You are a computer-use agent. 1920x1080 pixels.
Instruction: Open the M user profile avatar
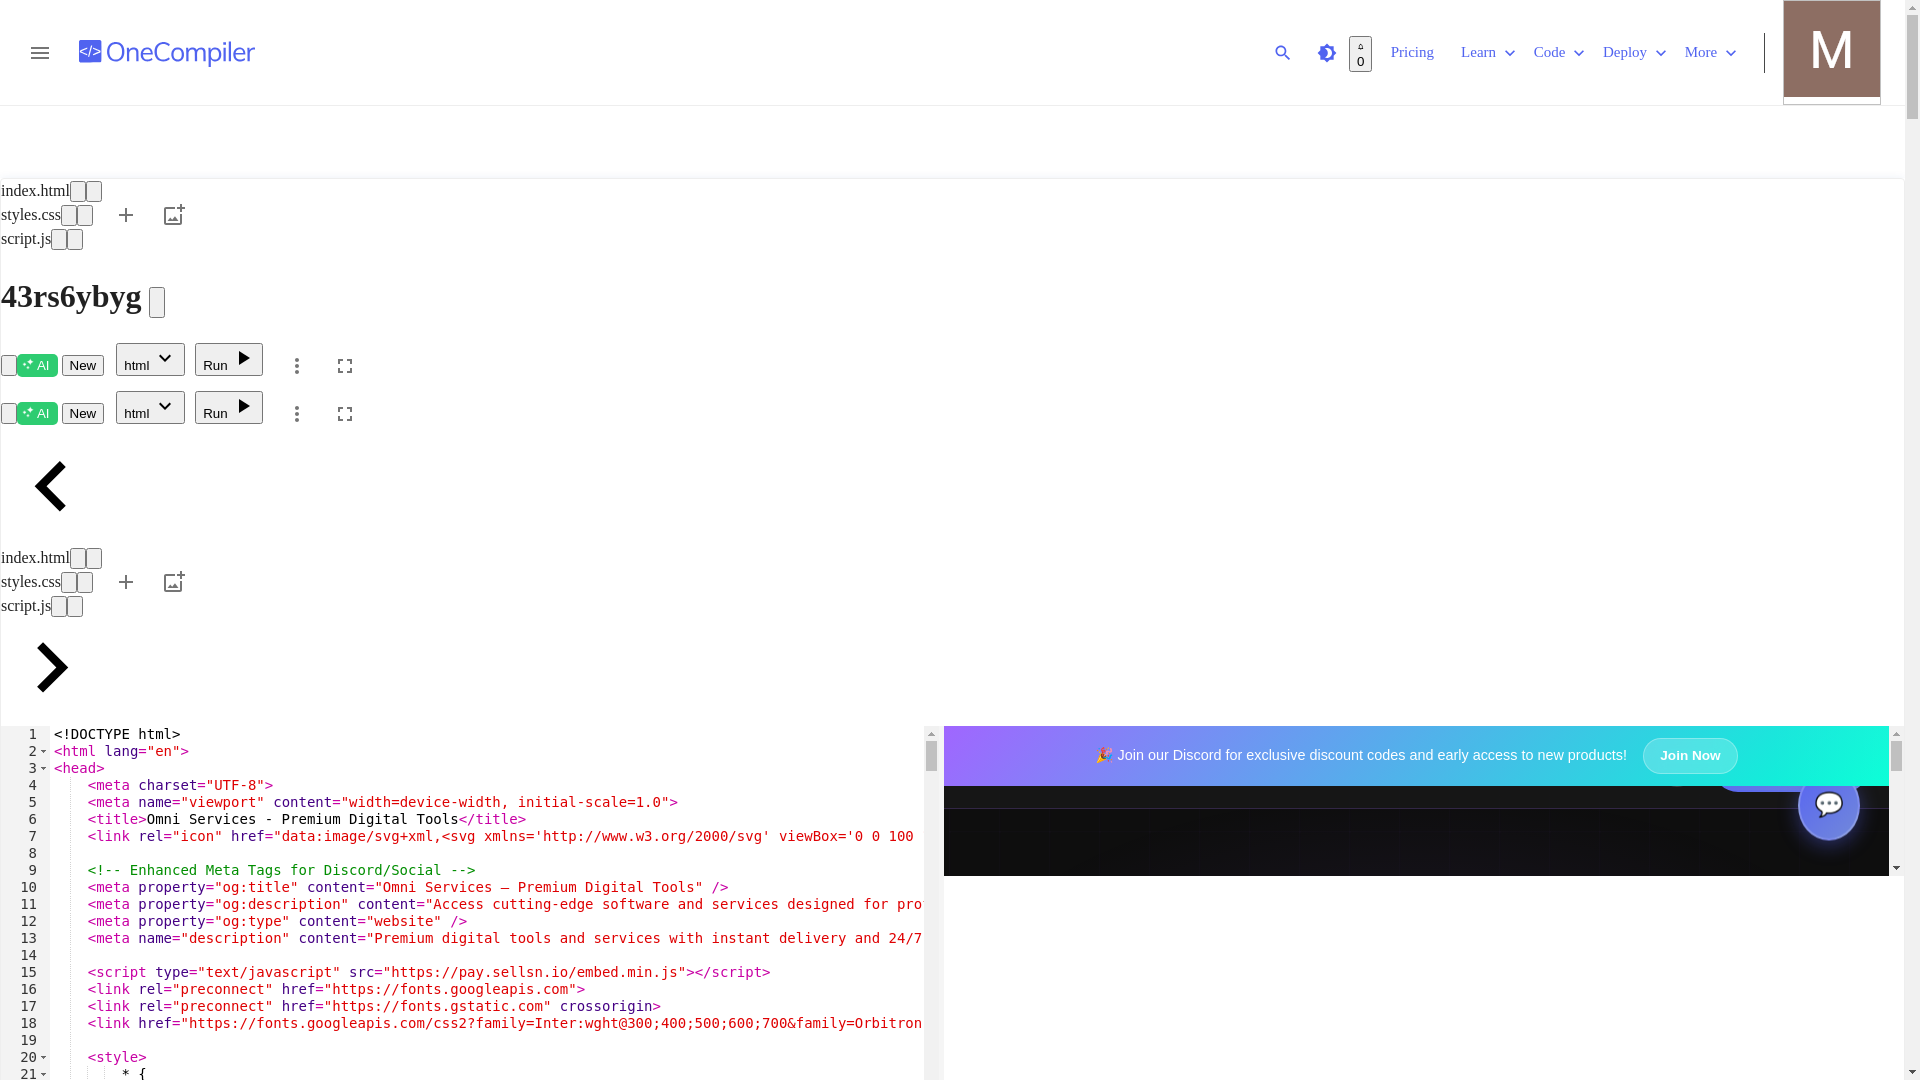pos(1832,50)
